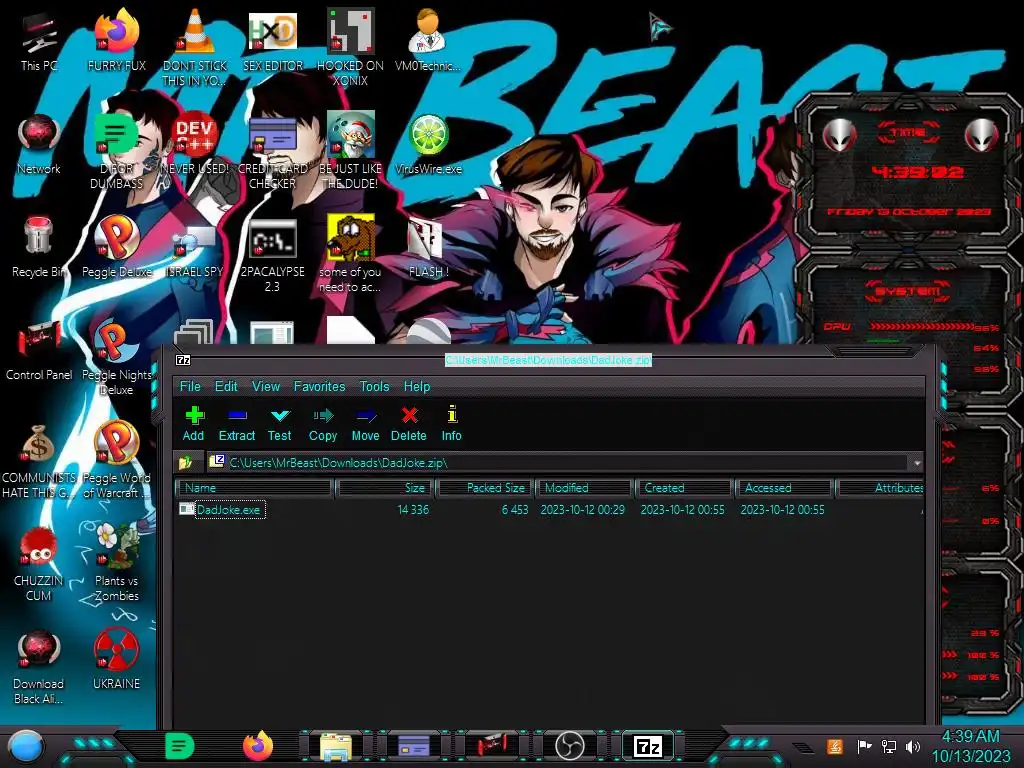Go up one folder level in 7-Zip
Image resolution: width=1024 pixels, height=768 pixels.
(185, 462)
